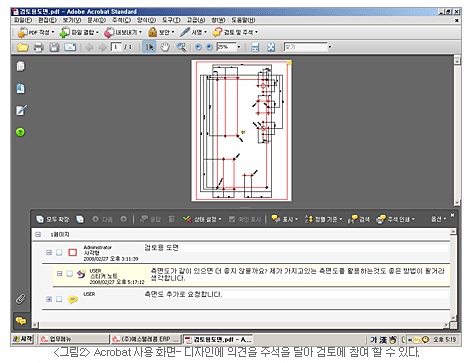This screenshot has height=363, width=470.
Task: Choose the Select tool cursor icon
Action: tap(149, 47)
